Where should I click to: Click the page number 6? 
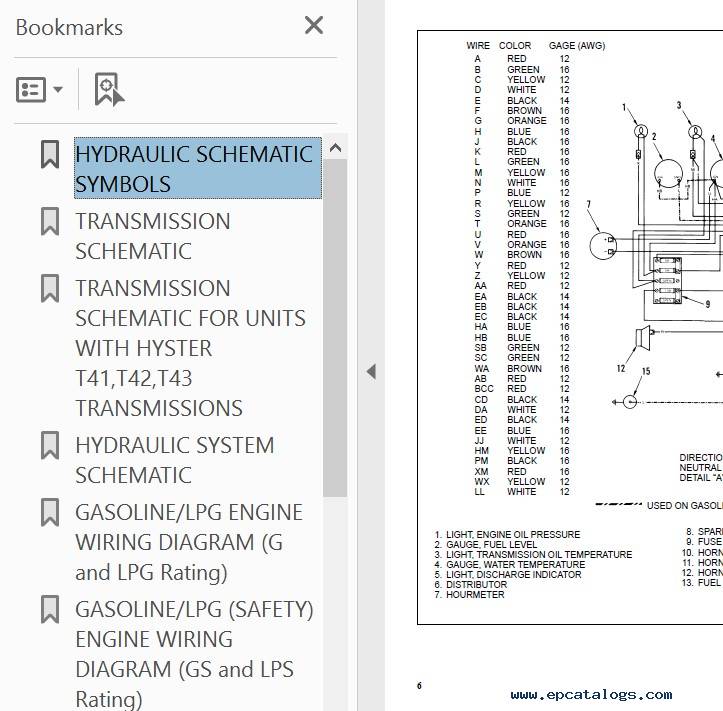[419, 686]
